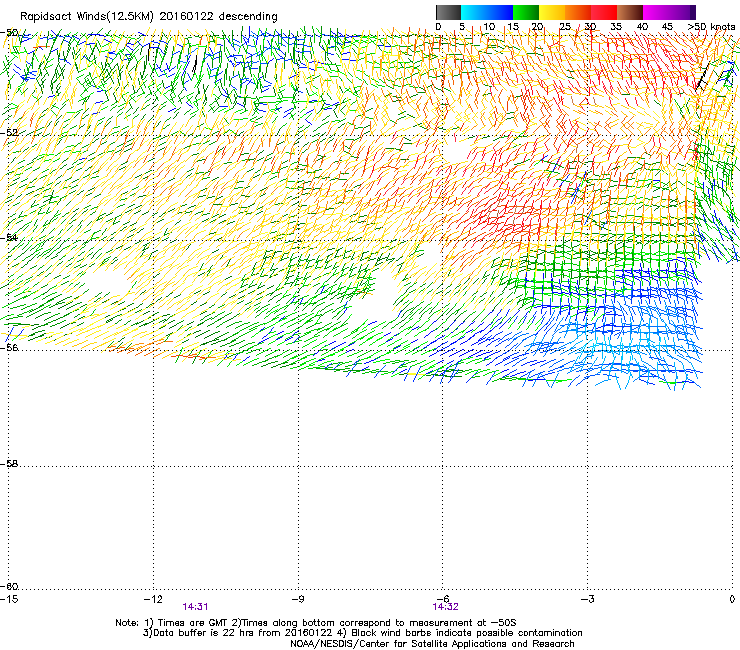Click the '45' legend scale label
Image resolution: width=740 pixels, height=650 pixels.
click(667, 27)
